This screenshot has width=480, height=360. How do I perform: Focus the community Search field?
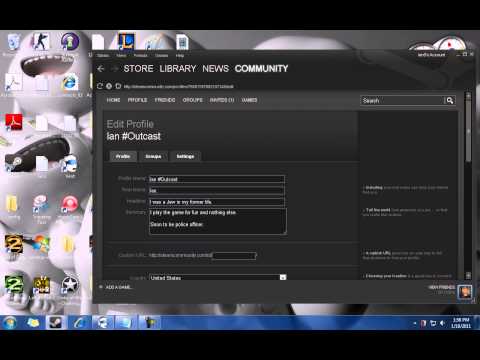[x=403, y=100]
